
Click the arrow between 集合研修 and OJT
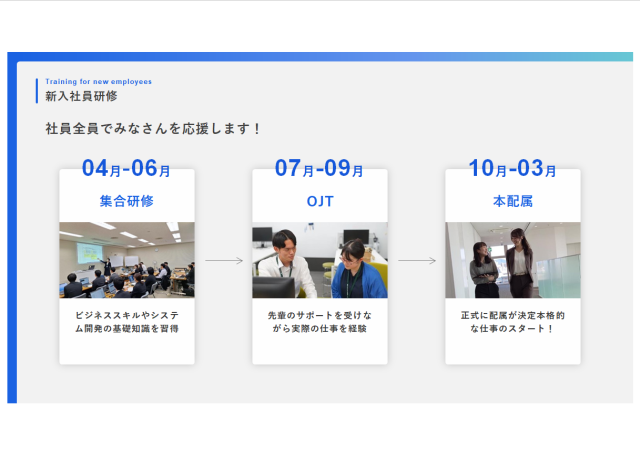coord(224,261)
